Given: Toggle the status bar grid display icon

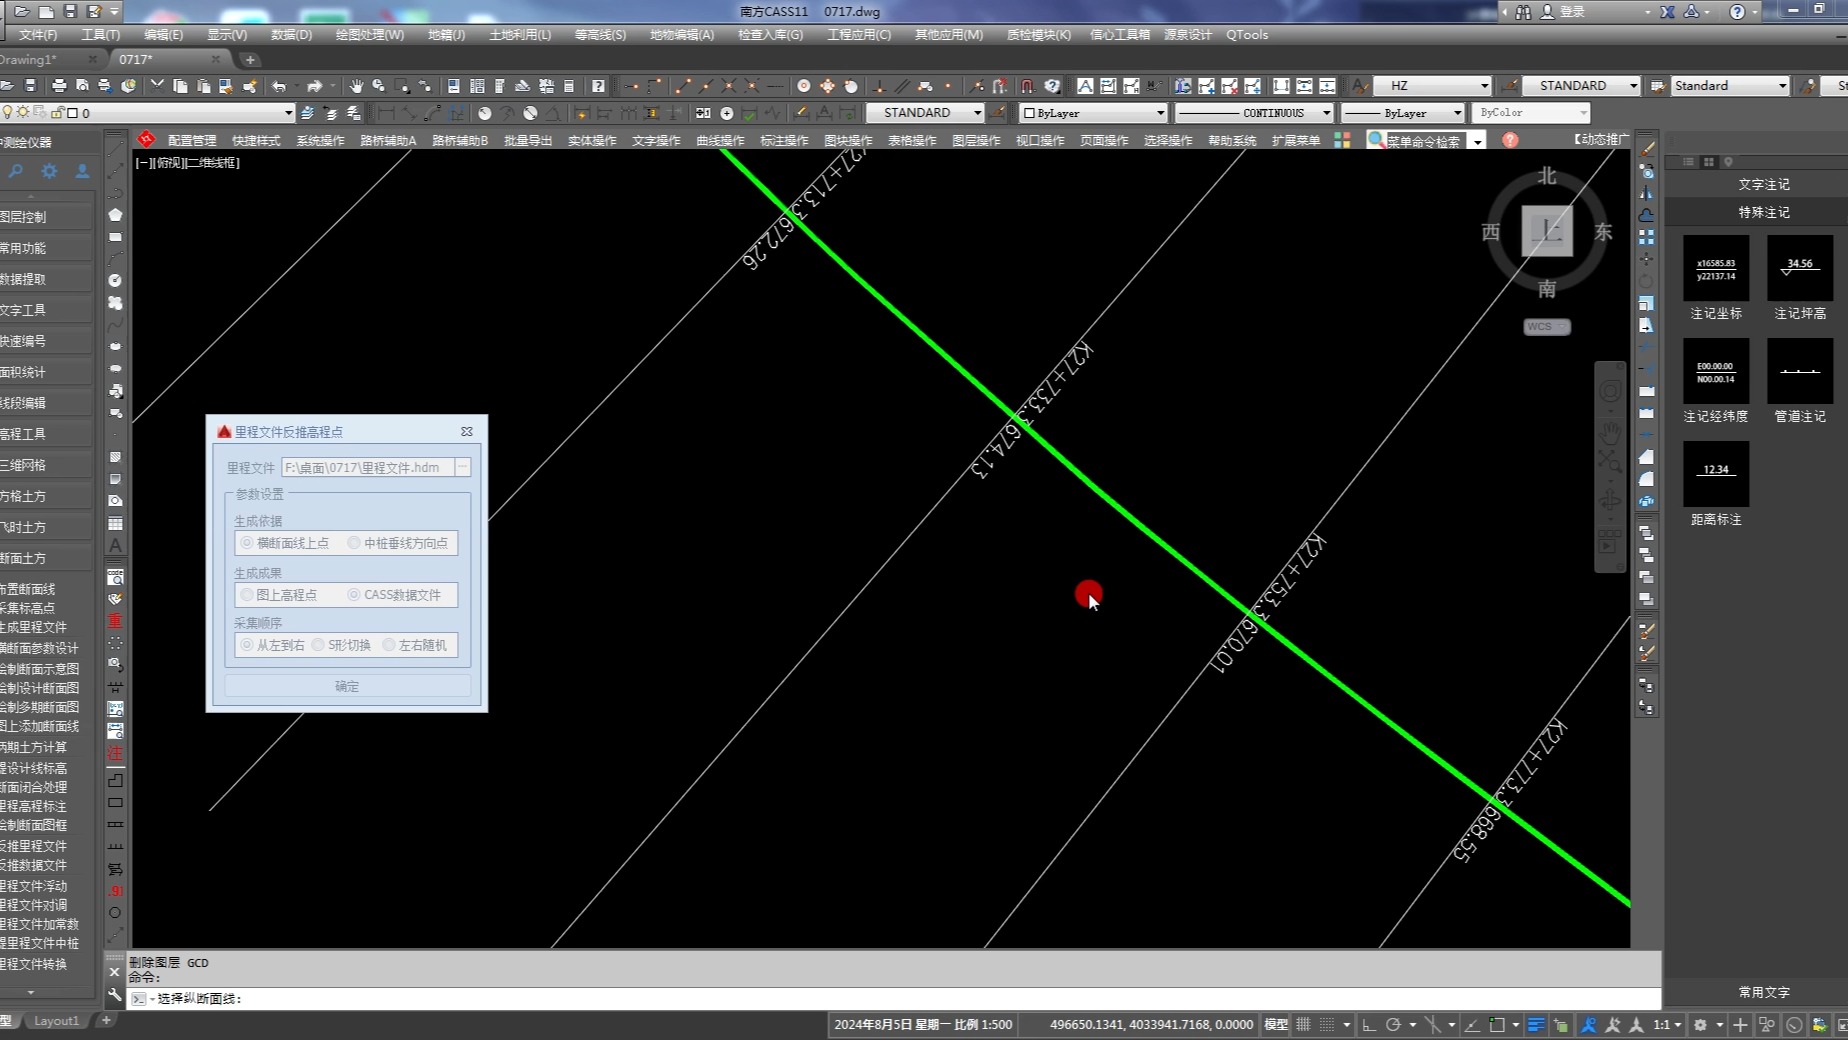Looking at the screenshot, I should [1303, 1025].
